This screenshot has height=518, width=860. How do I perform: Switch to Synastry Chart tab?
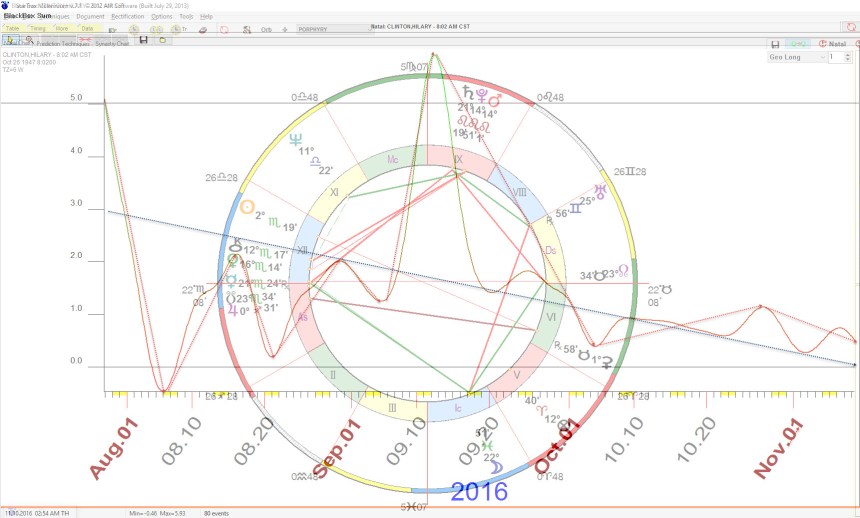click(112, 43)
